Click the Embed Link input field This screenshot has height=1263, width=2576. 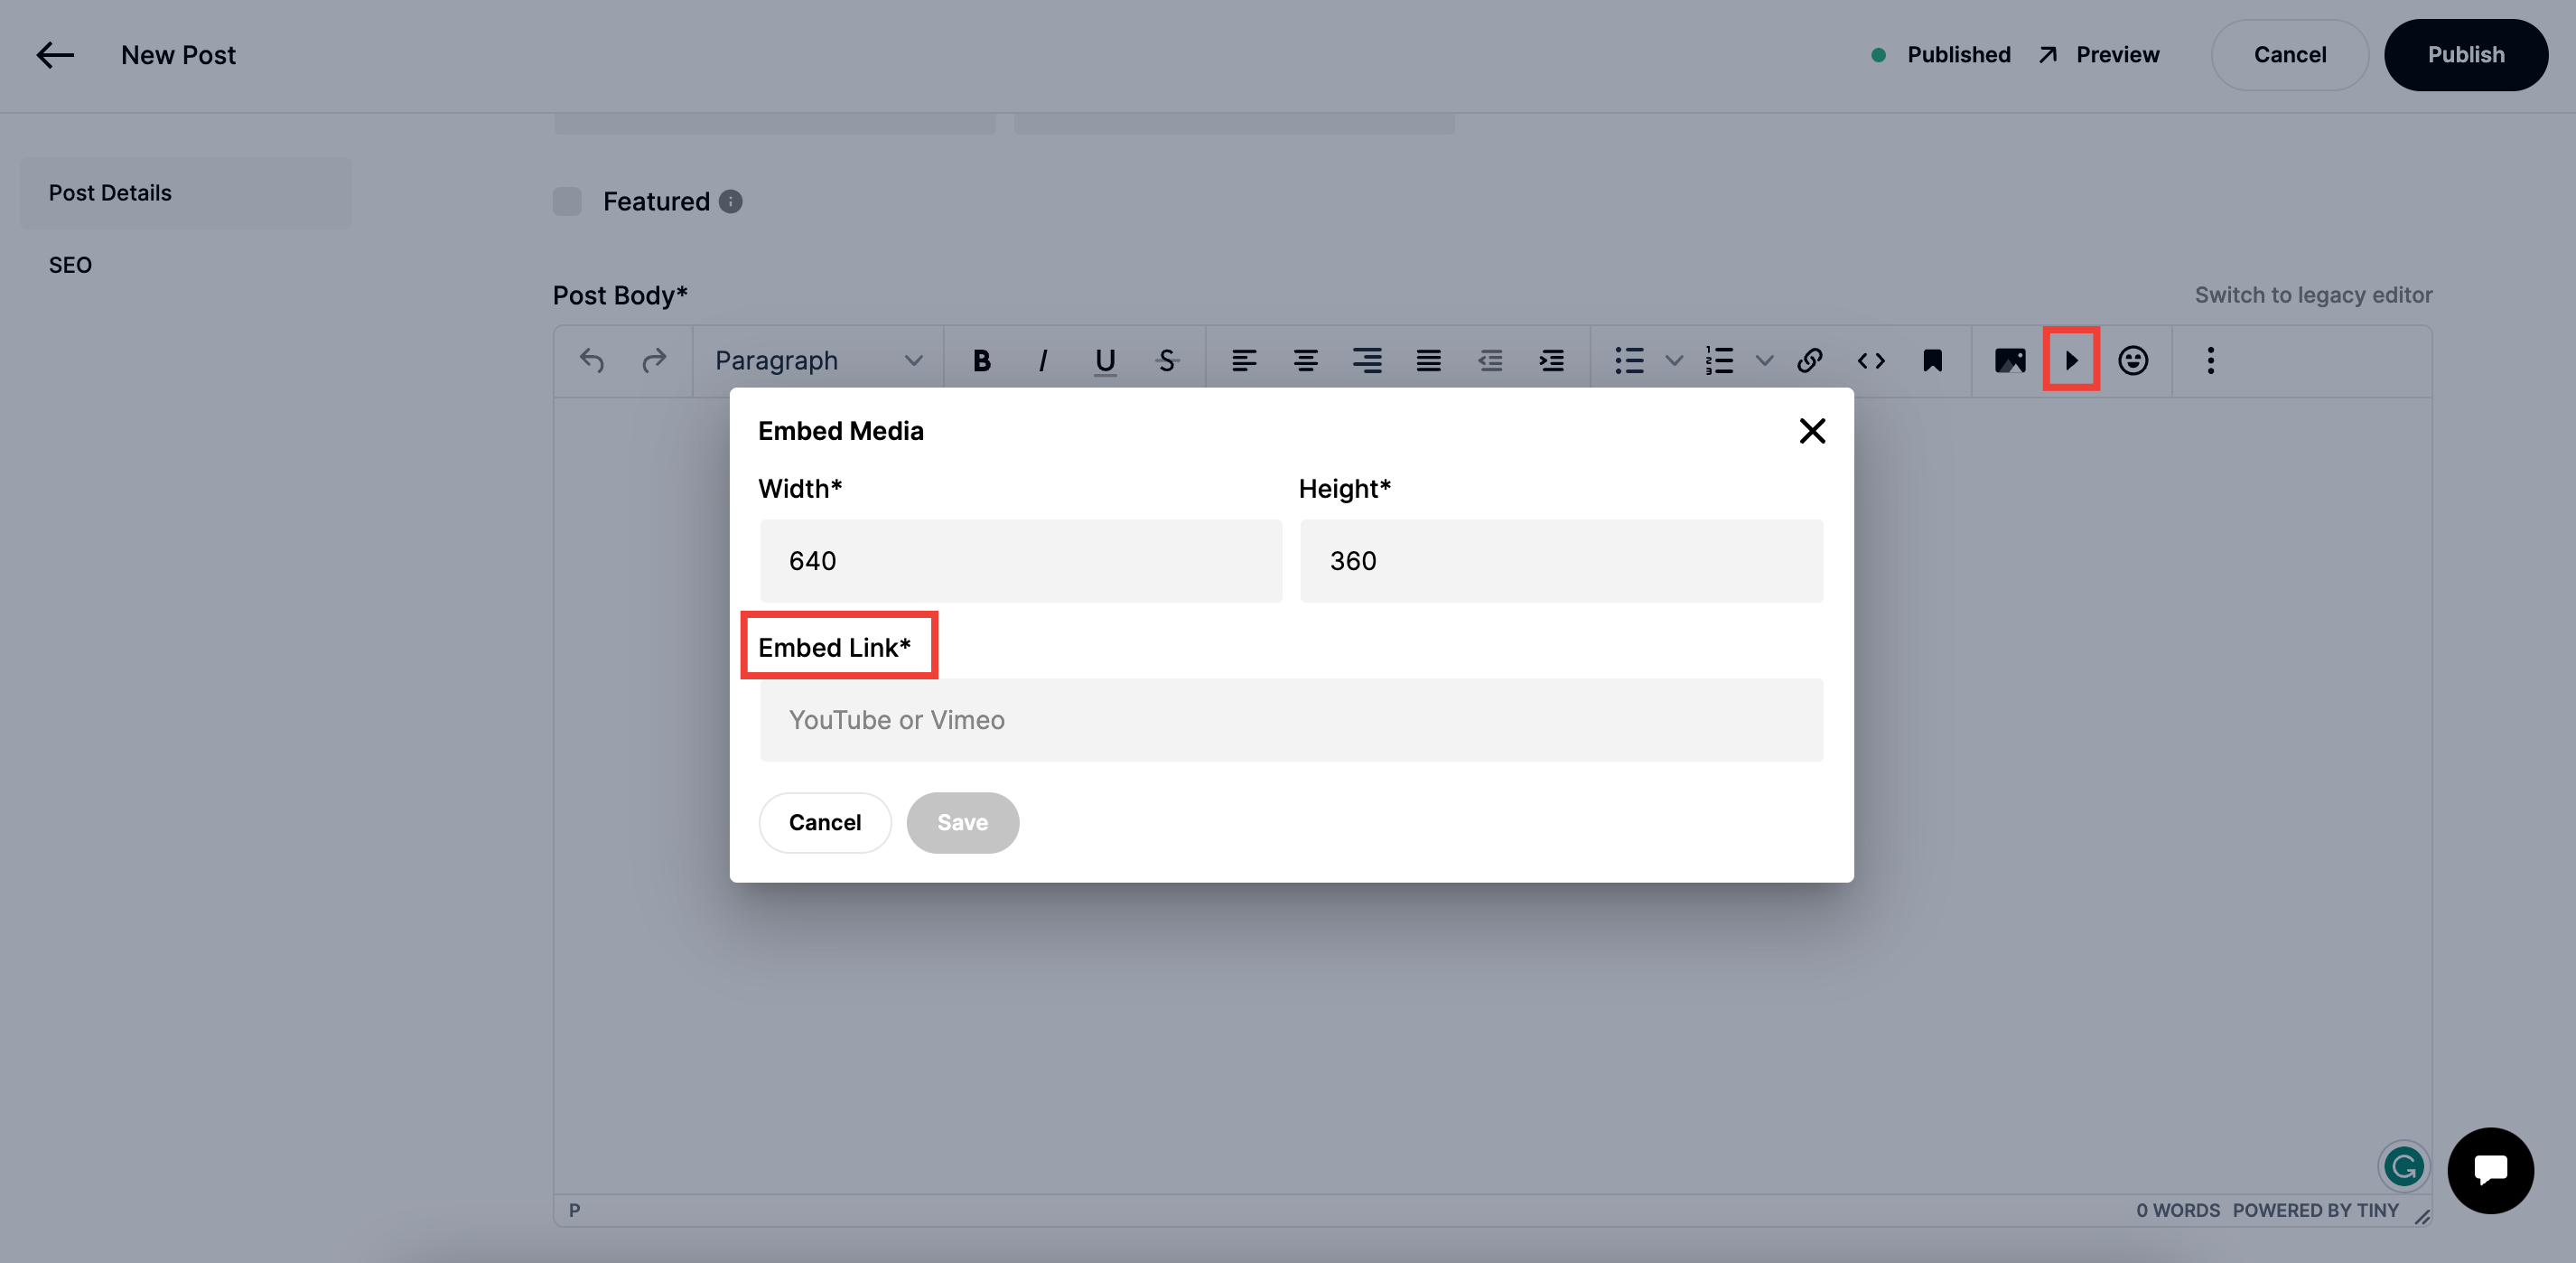point(1290,720)
